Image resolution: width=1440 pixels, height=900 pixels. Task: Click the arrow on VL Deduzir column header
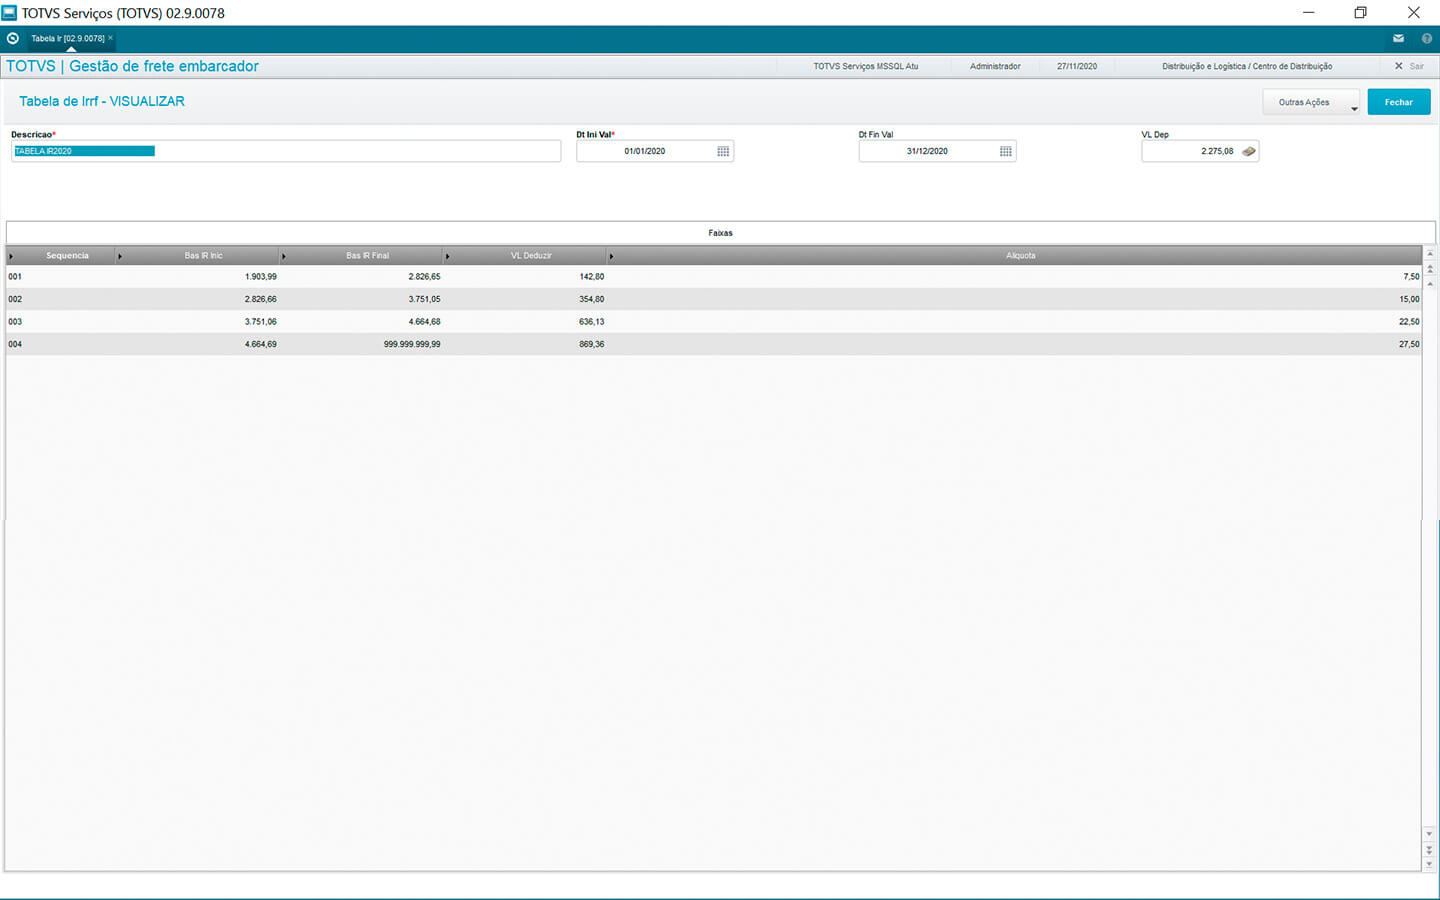tap(447, 257)
